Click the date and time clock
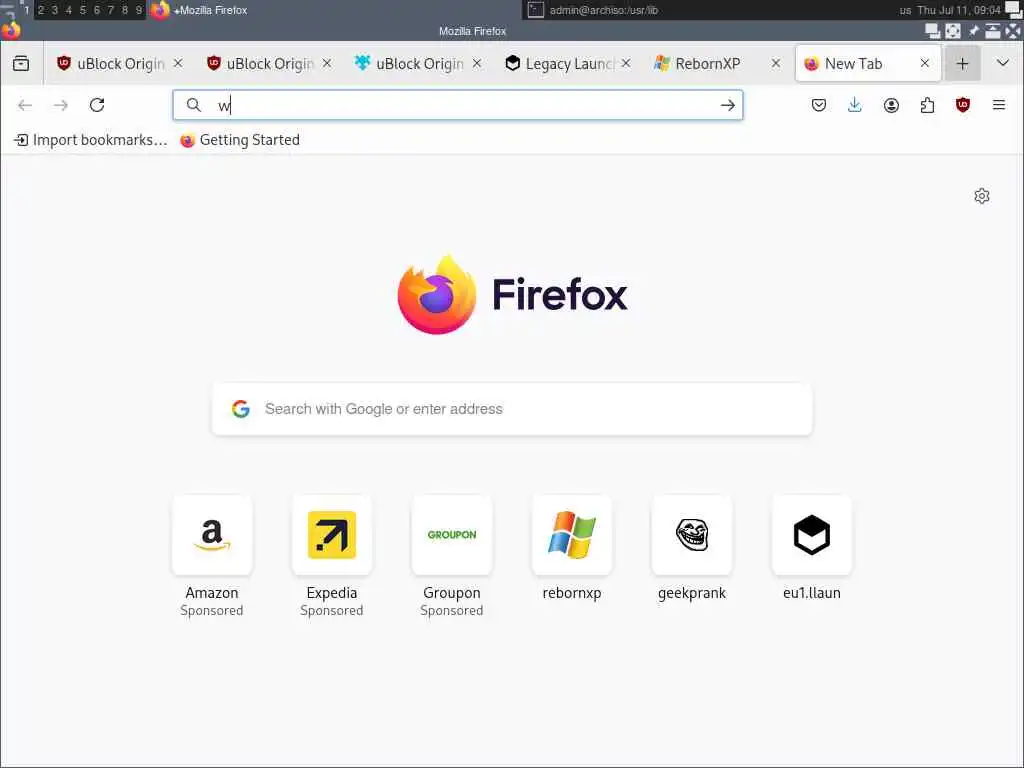 point(959,10)
